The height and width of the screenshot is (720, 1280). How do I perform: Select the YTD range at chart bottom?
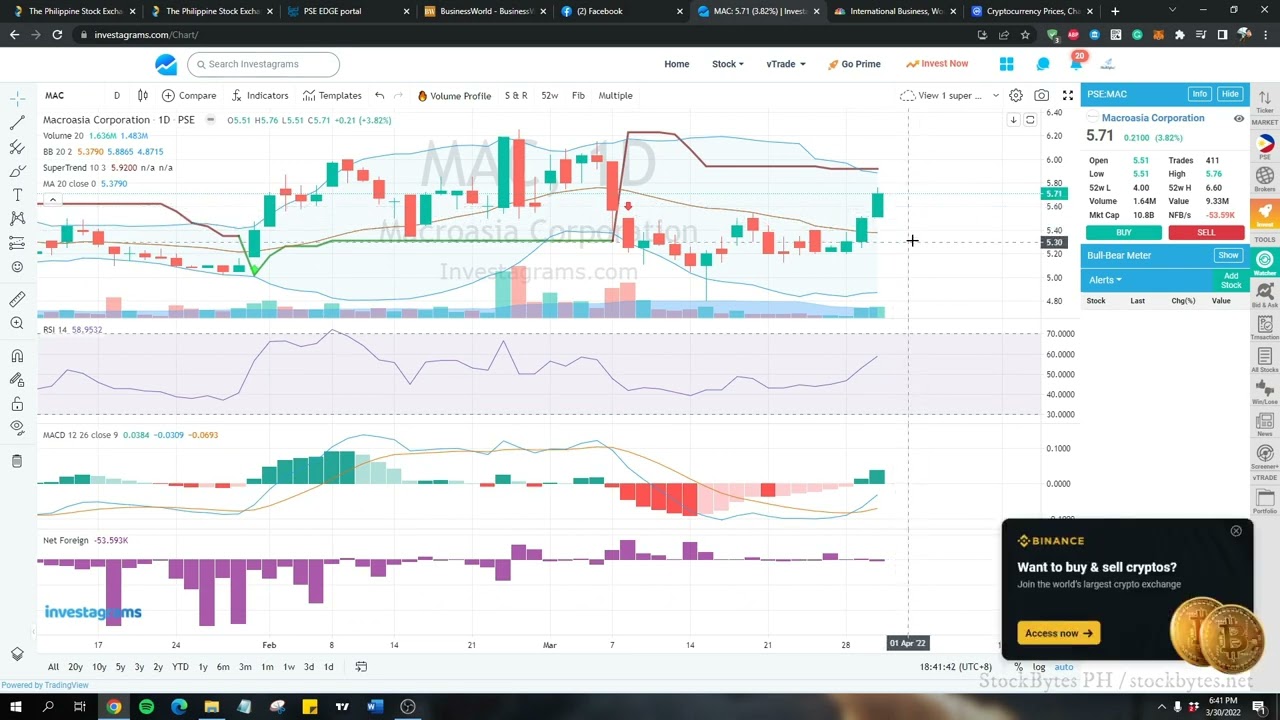click(x=180, y=667)
